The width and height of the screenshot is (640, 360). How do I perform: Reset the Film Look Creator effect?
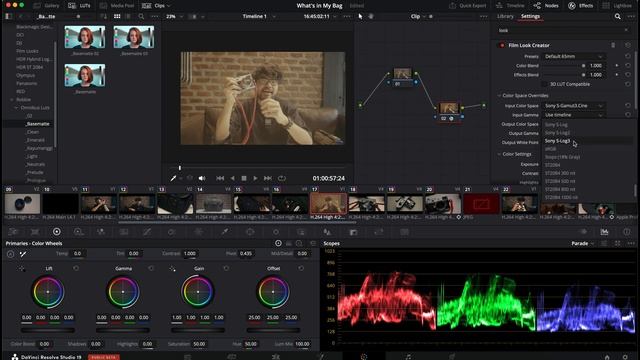point(627,45)
